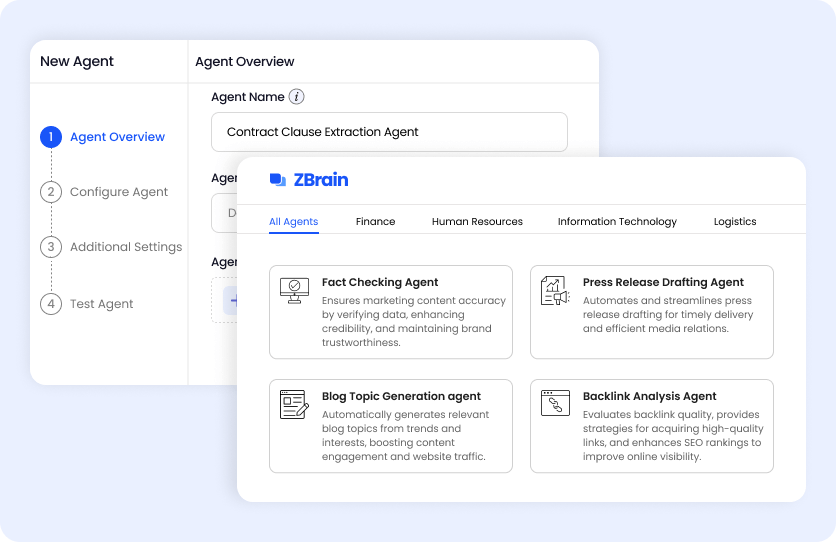This screenshot has width=836, height=542.
Task: Click the Fact Checking Agent monitor icon
Action: point(294,290)
